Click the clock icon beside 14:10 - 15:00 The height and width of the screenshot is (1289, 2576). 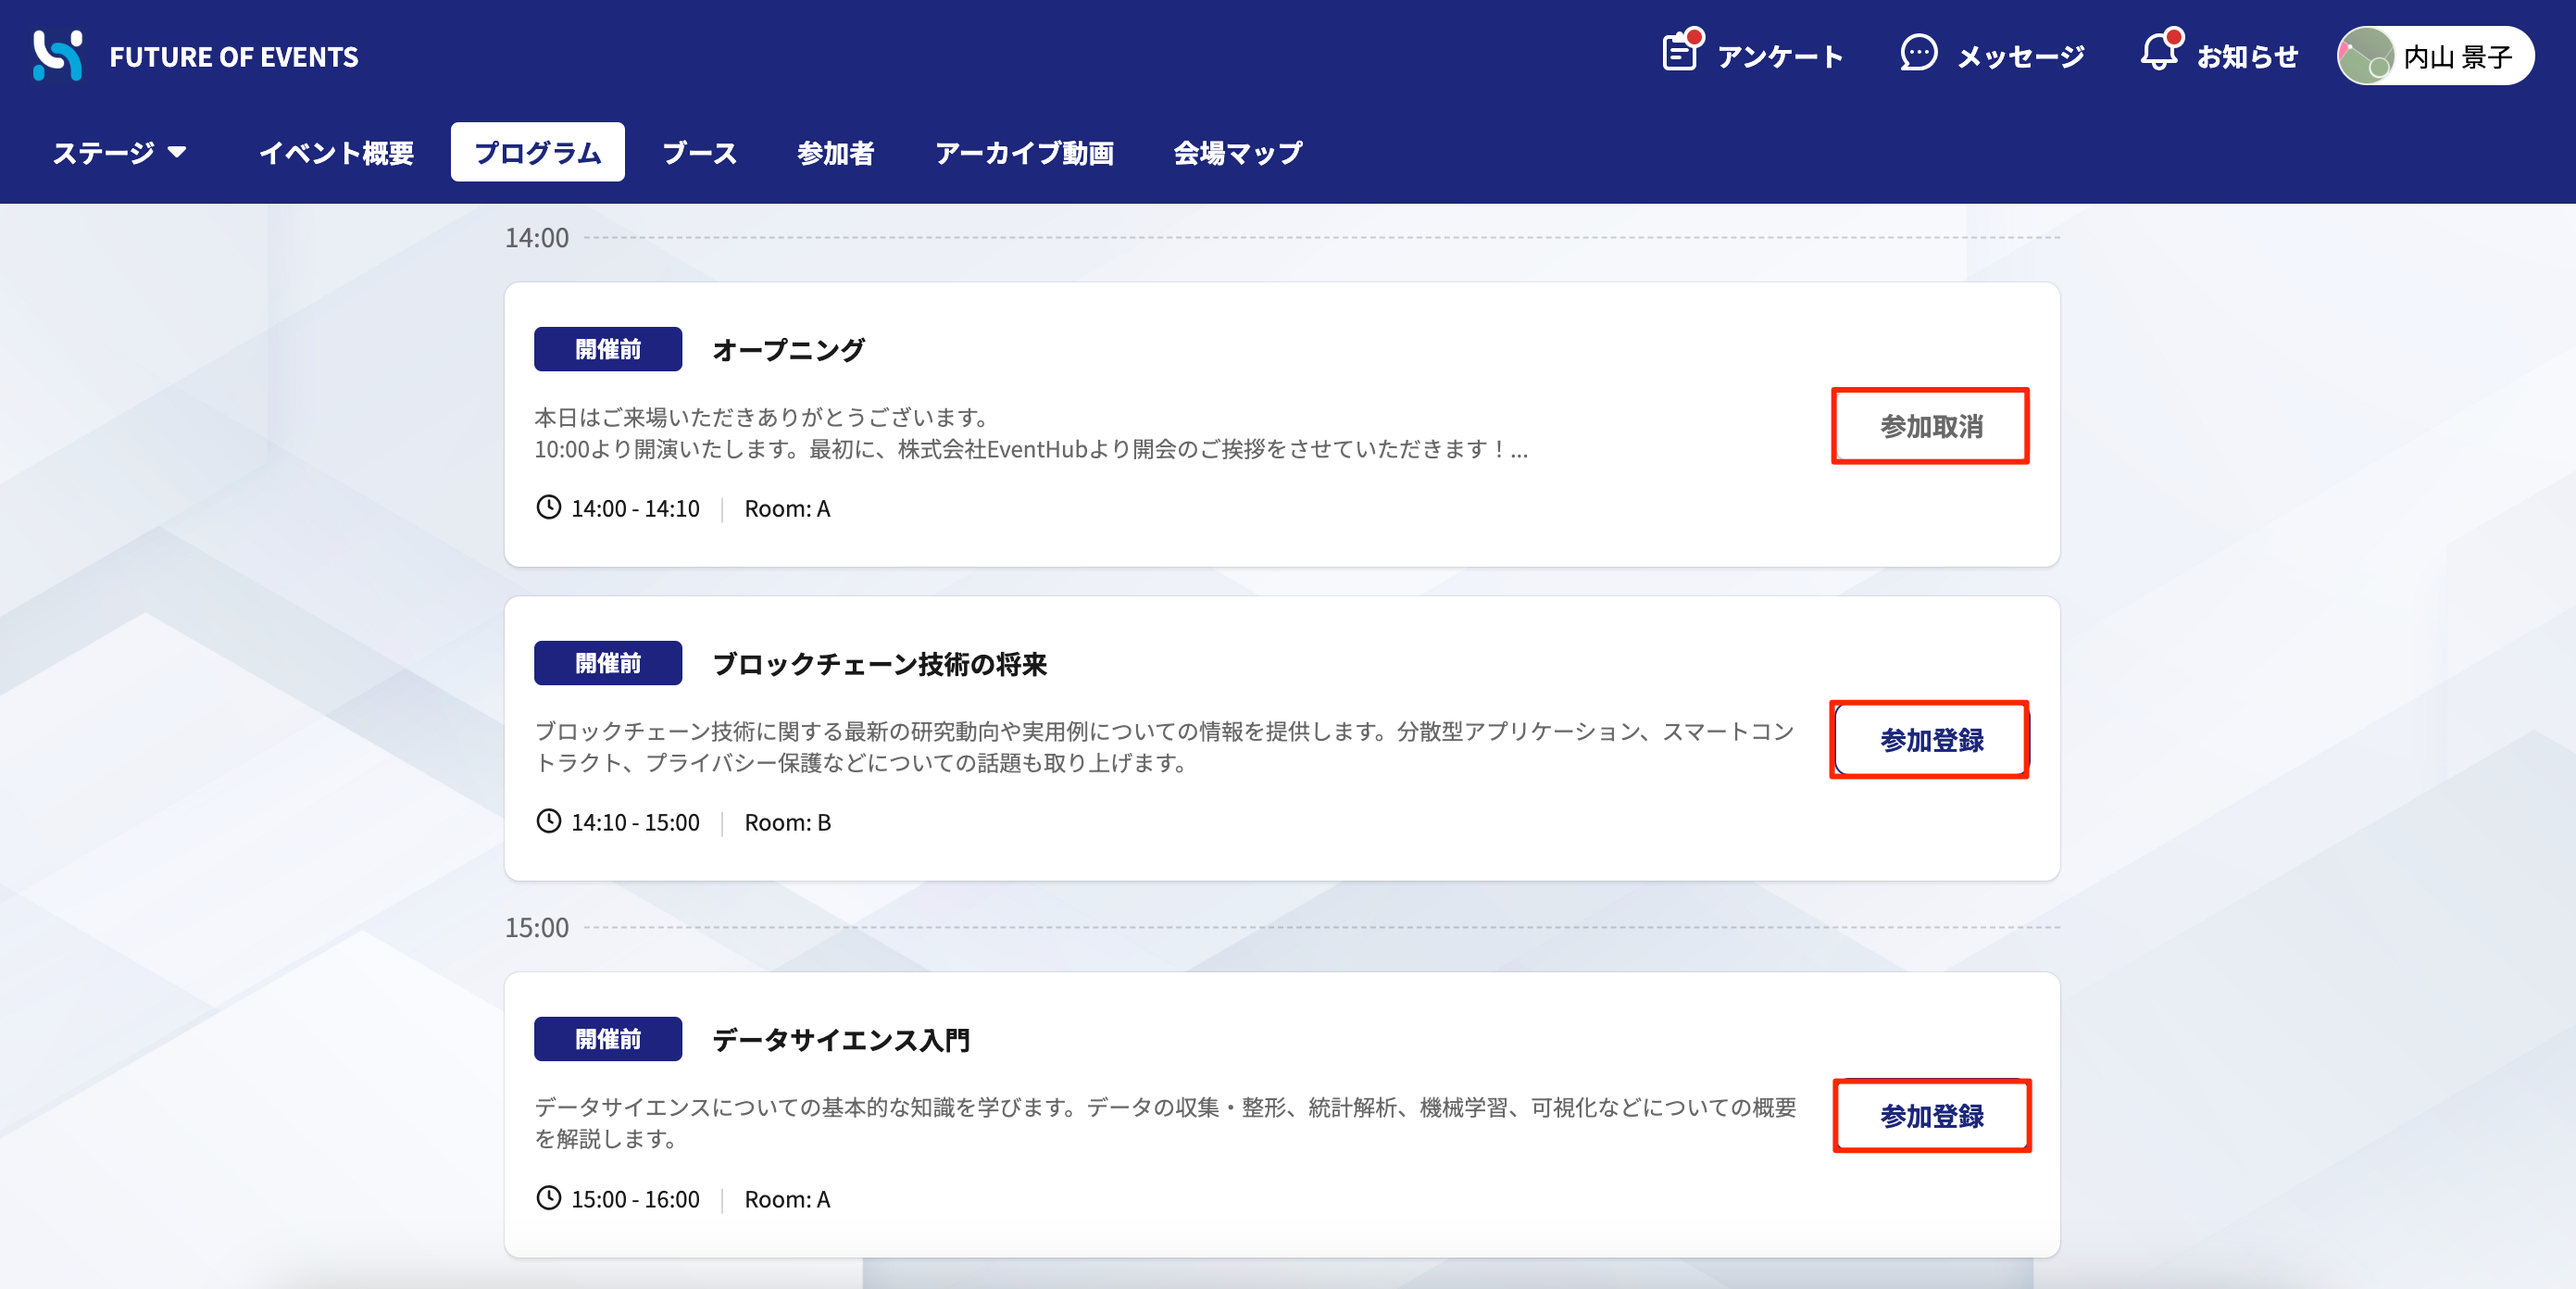pyautogui.click(x=548, y=821)
